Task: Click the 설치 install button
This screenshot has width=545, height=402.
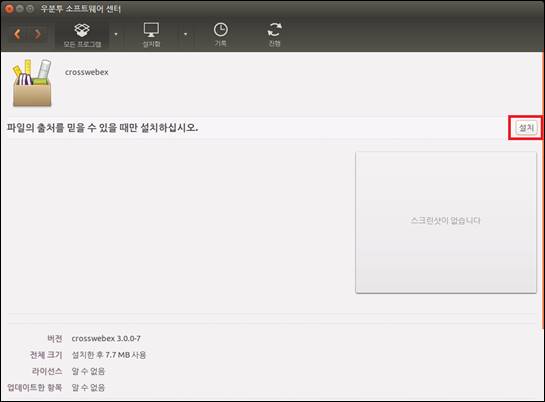Action: point(526,128)
